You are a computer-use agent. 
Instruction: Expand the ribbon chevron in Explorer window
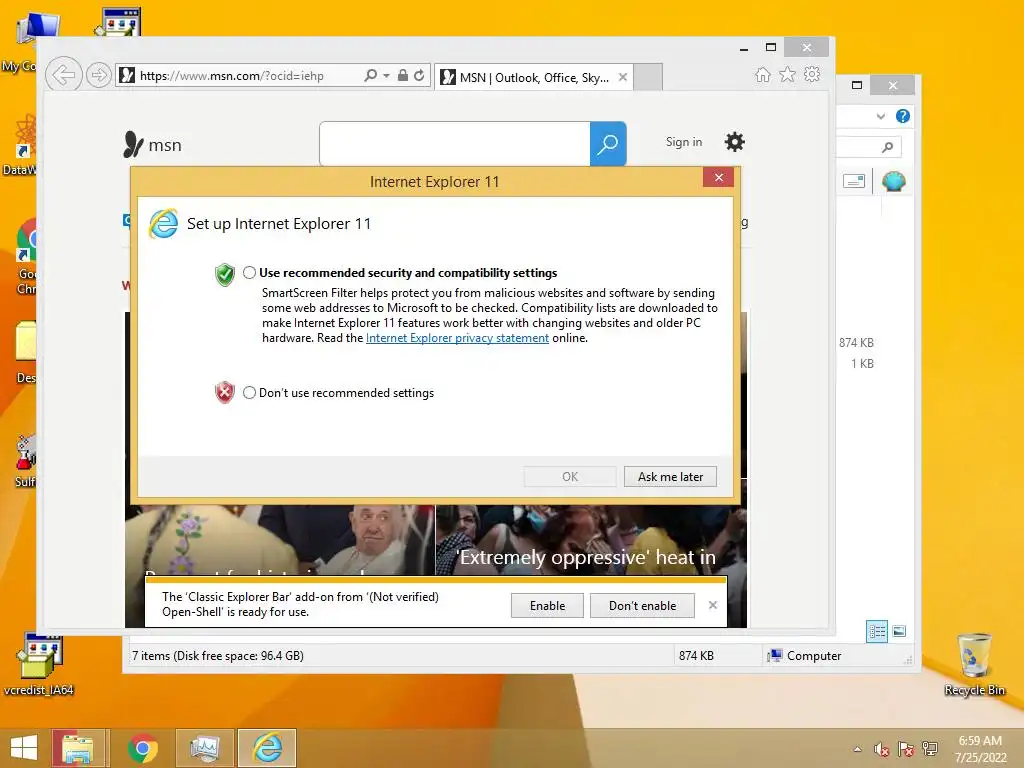881,116
